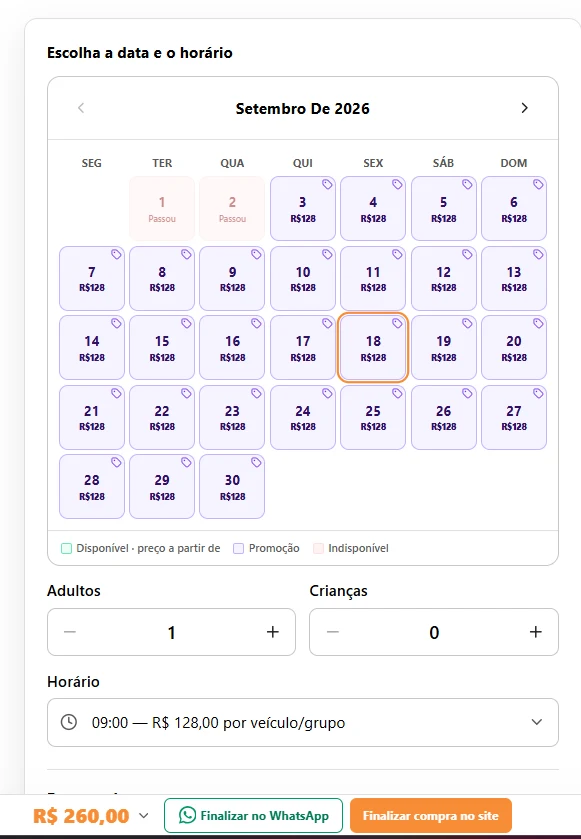Viewport: 581px width, 839px height.
Task: Select September 26 on the calendar
Action: tap(444, 417)
